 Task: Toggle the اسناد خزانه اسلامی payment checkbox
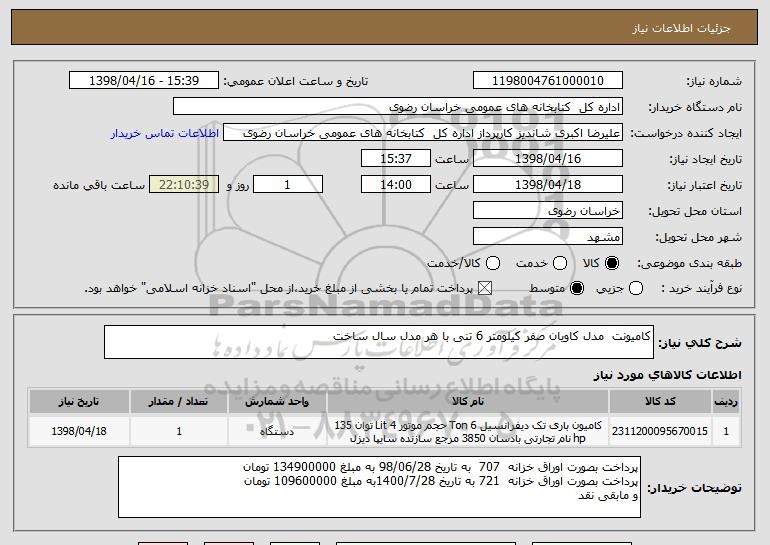click(486, 288)
